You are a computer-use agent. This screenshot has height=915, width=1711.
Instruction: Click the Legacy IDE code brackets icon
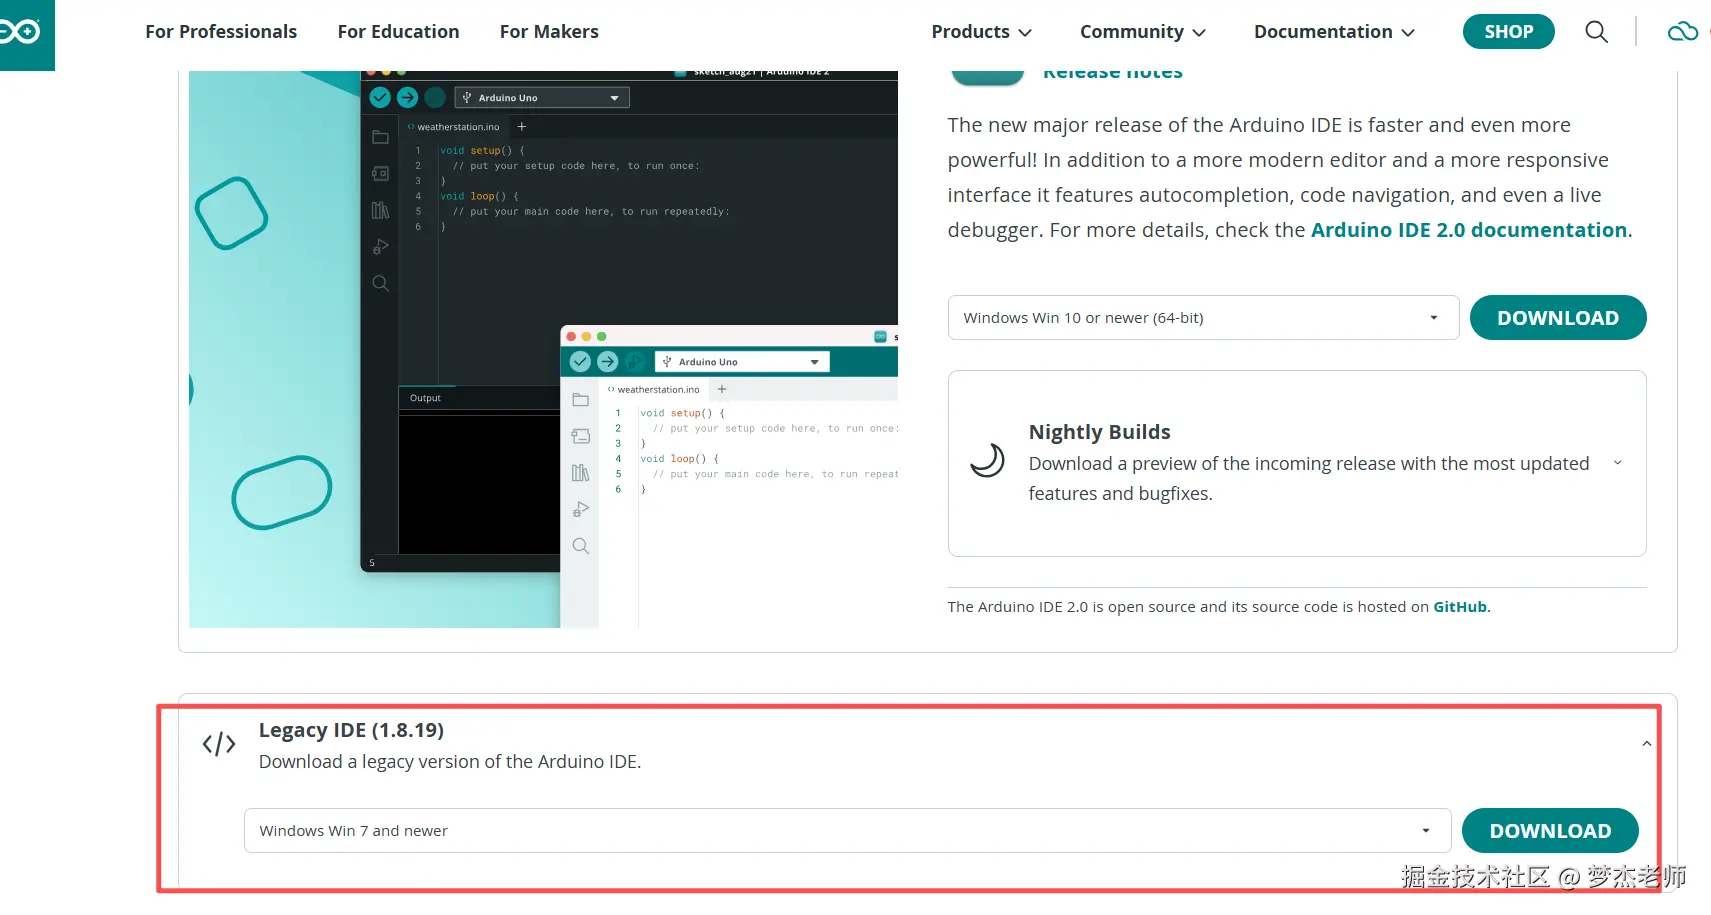click(219, 744)
